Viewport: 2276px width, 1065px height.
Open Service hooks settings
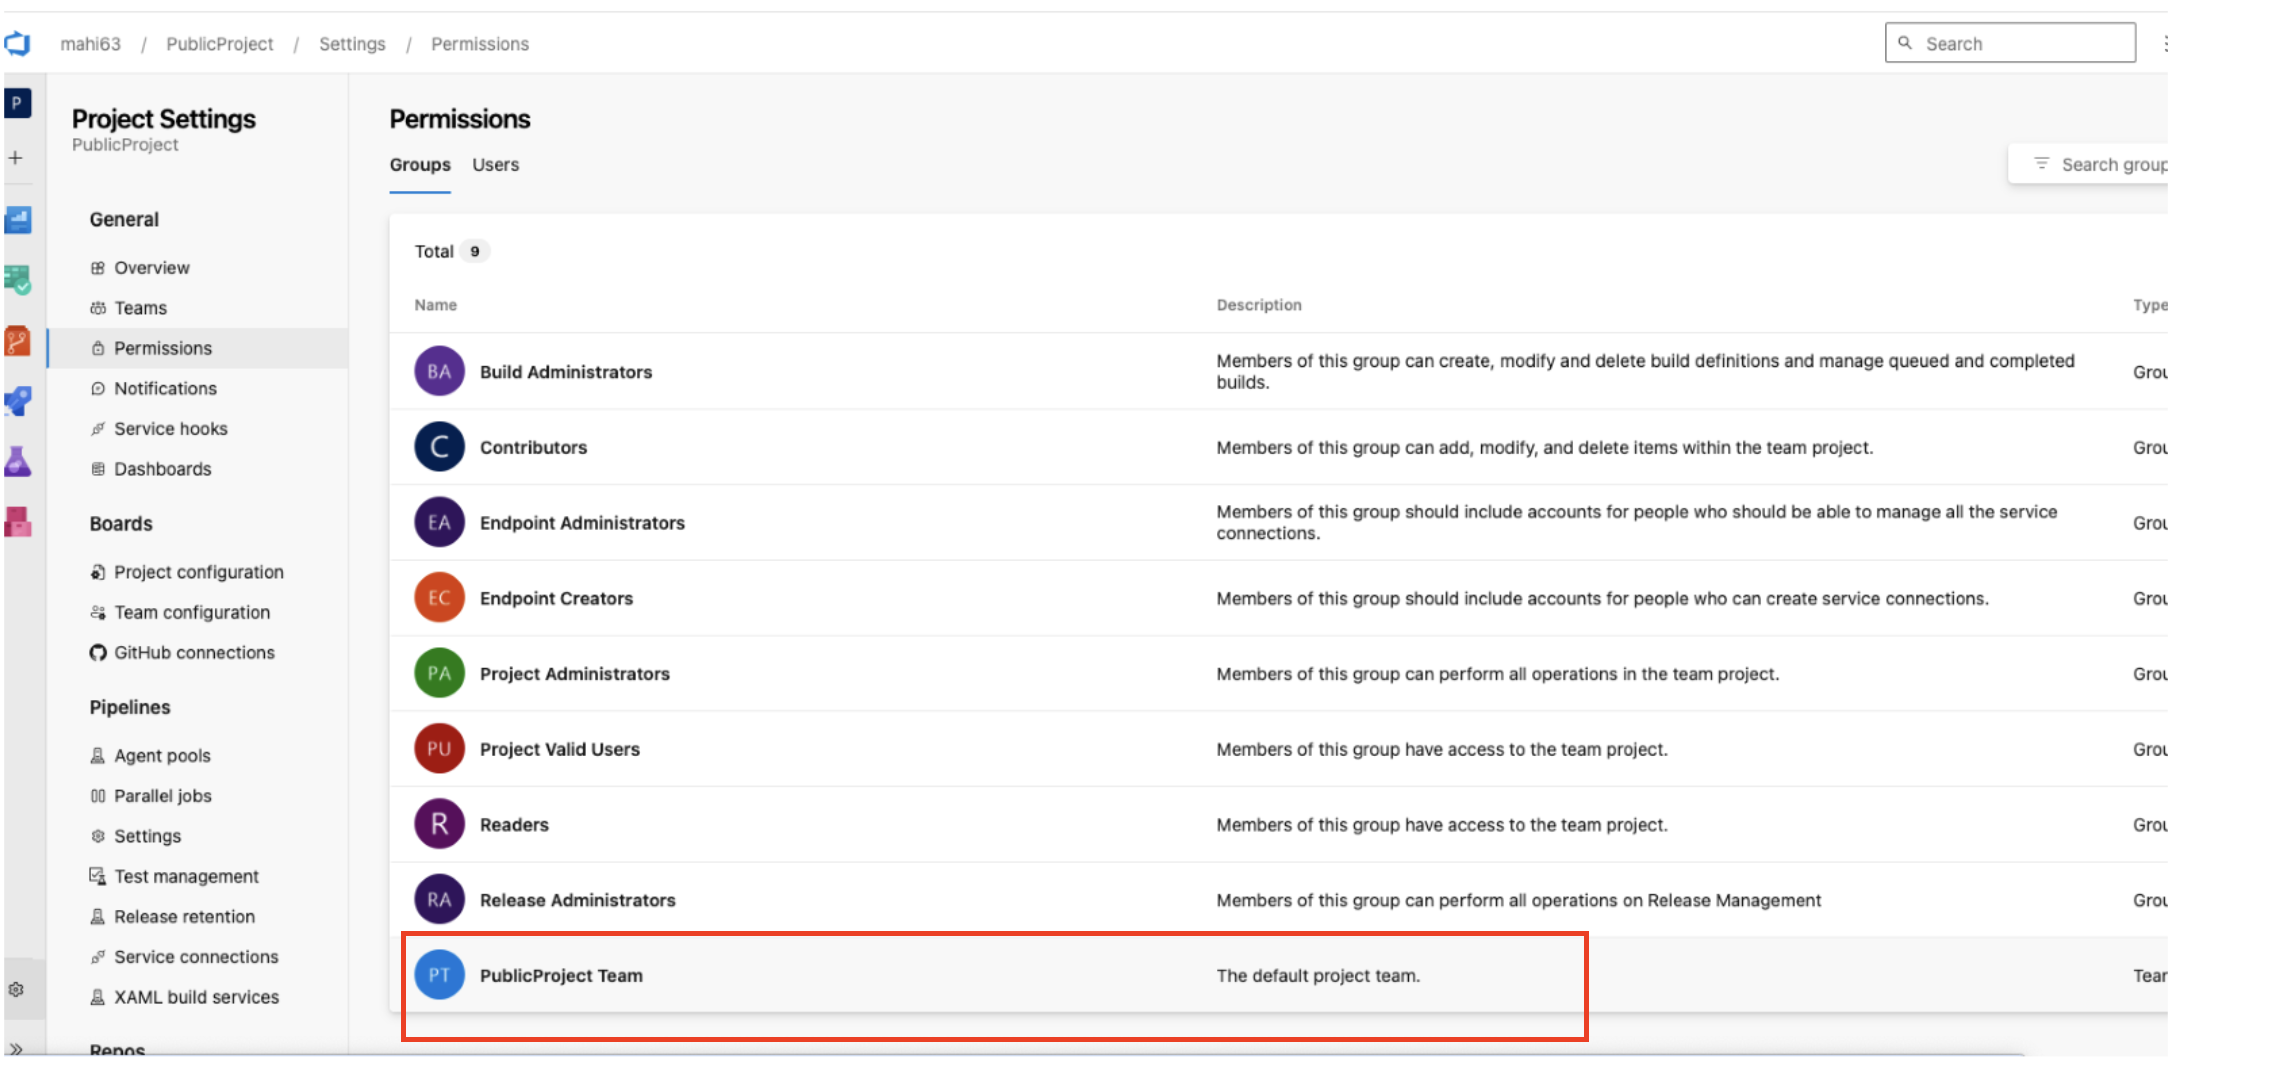(170, 429)
